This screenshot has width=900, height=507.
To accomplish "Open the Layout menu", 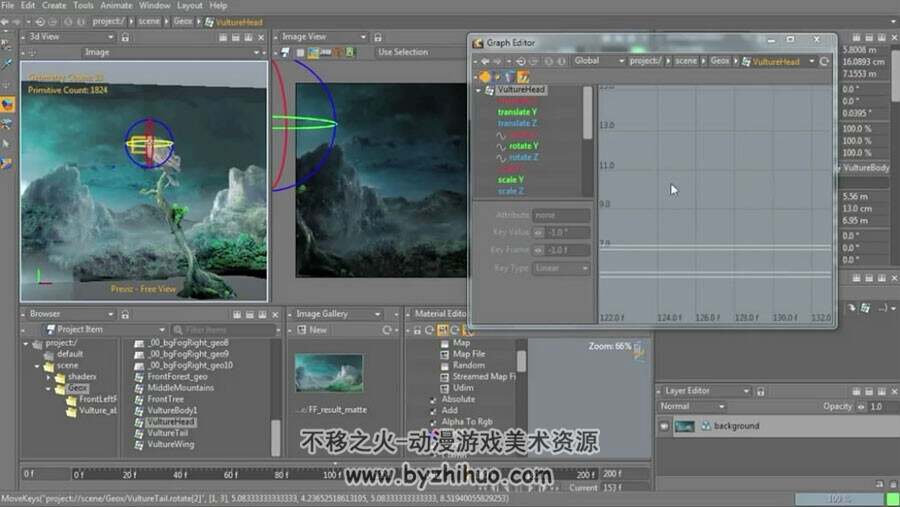I will pos(189,5).
